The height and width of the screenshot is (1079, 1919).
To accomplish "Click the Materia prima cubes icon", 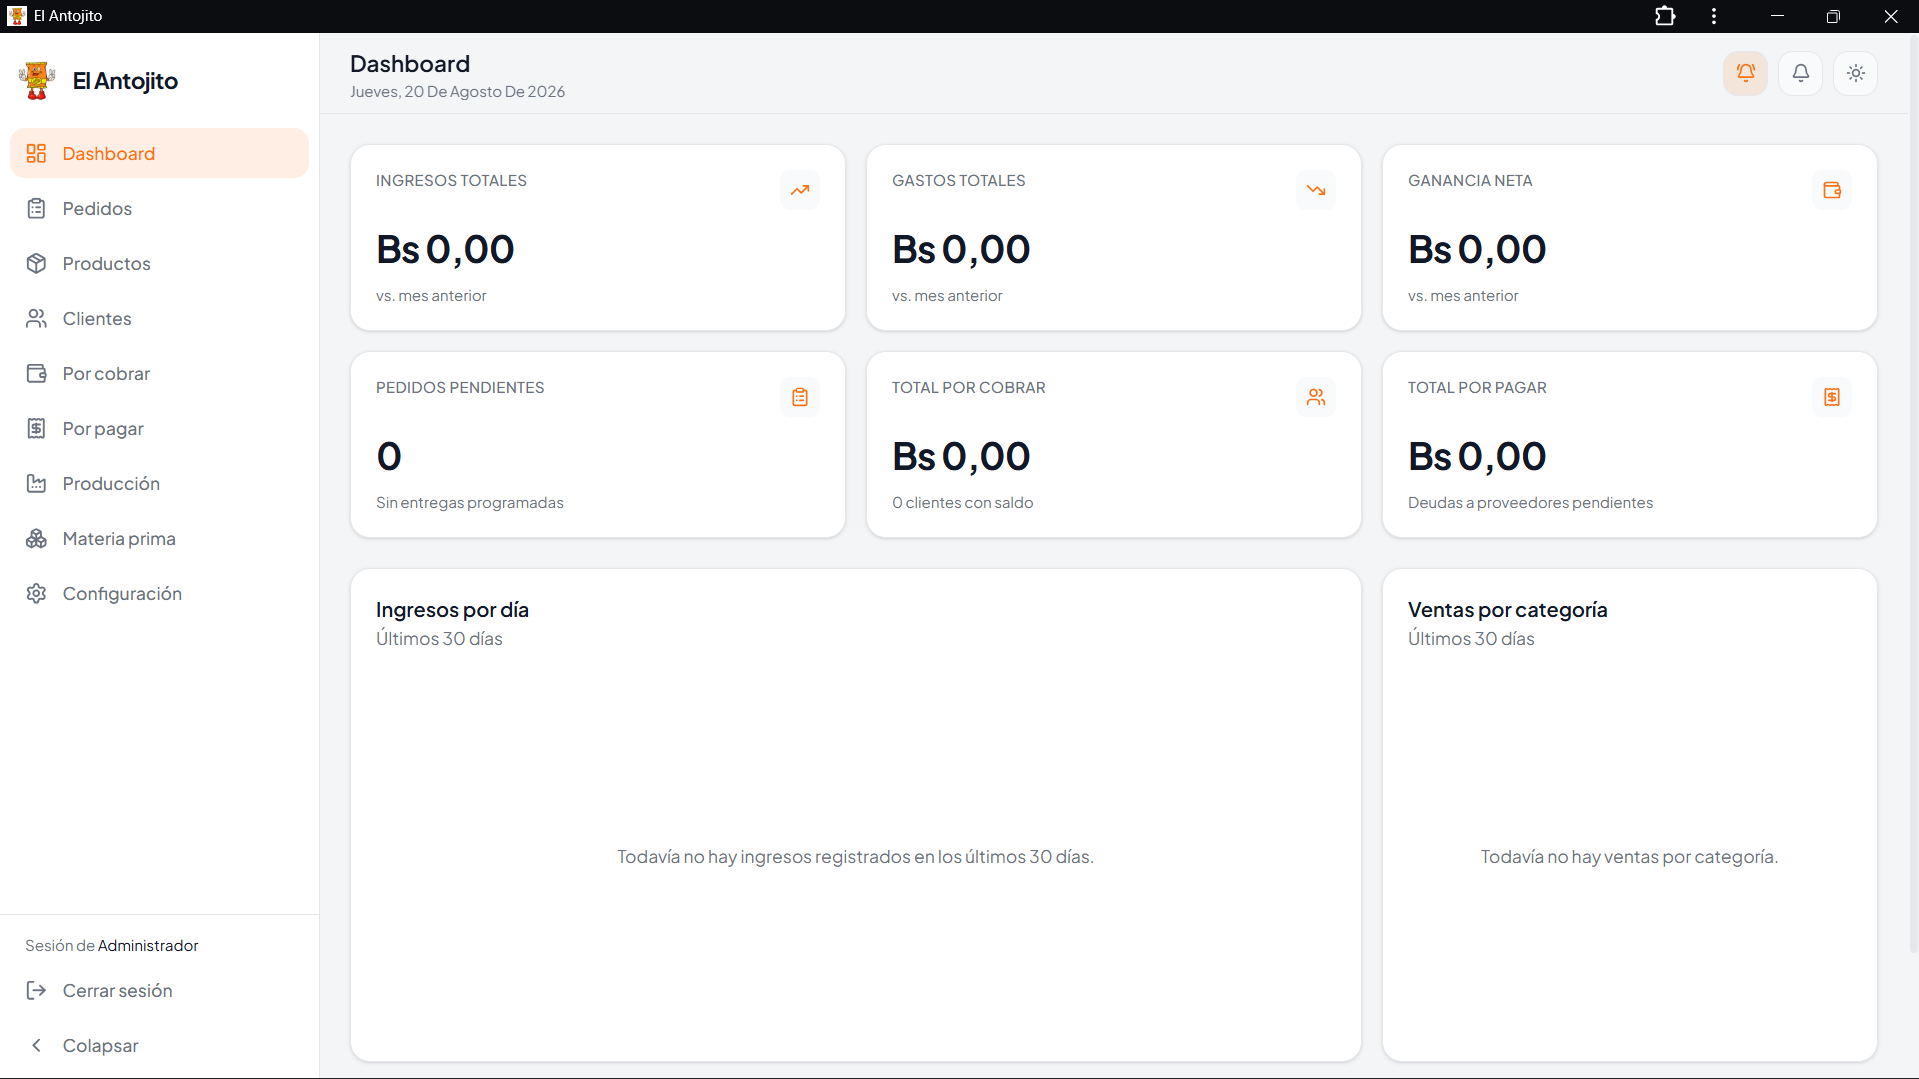I will pyautogui.click(x=36, y=538).
